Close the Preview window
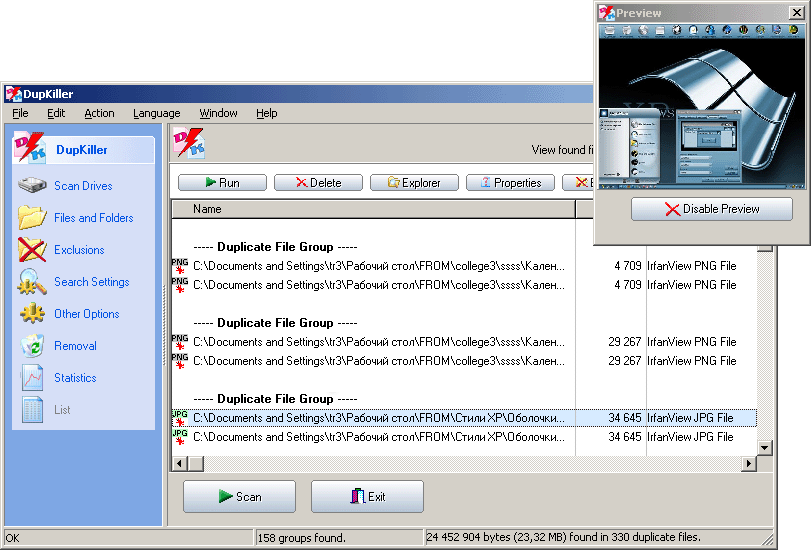 (797, 12)
